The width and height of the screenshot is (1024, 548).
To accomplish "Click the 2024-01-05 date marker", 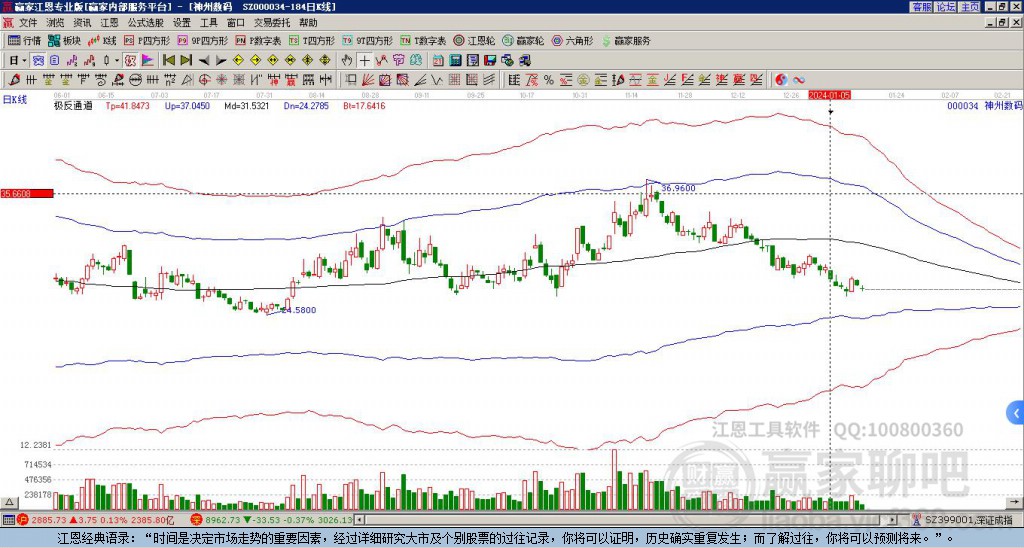I will 829,95.
